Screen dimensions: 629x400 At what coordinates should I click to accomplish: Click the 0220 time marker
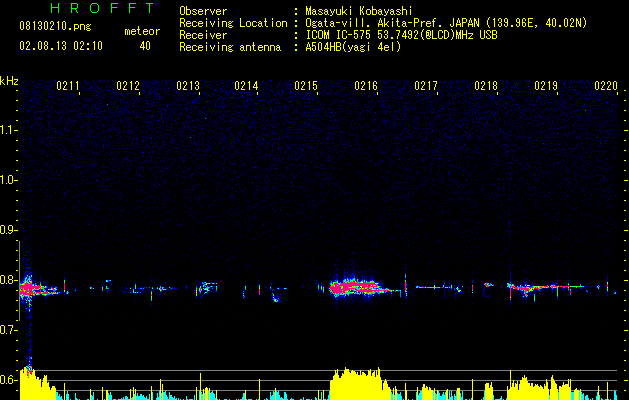point(606,86)
